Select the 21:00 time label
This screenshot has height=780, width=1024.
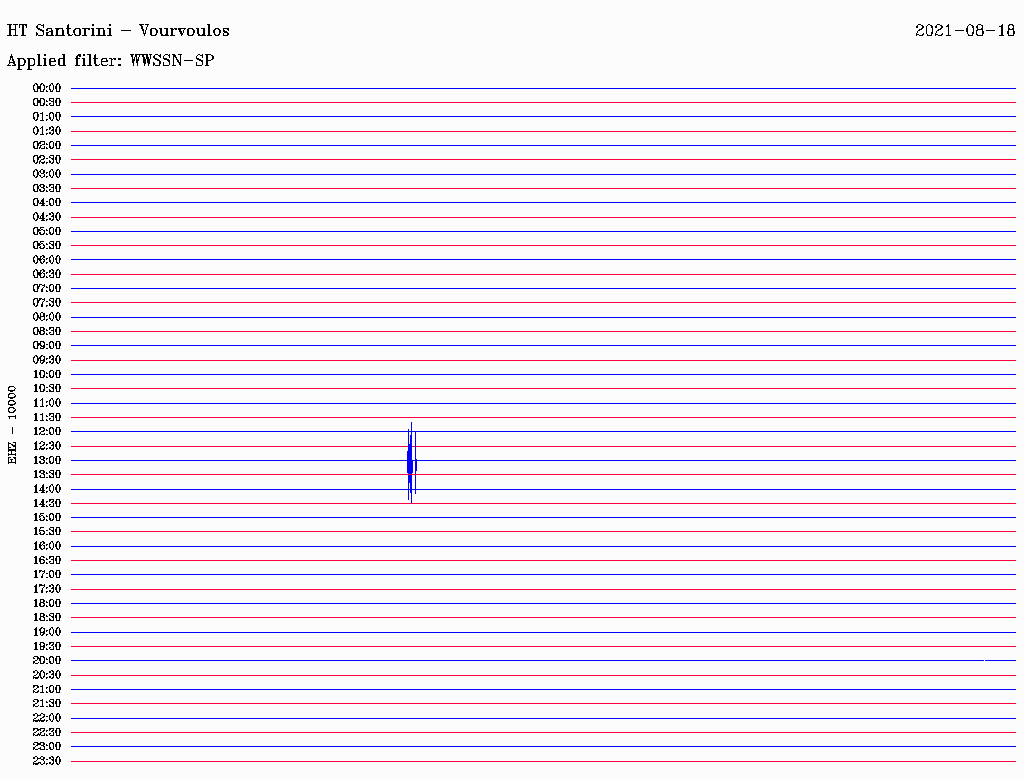tap(47, 689)
